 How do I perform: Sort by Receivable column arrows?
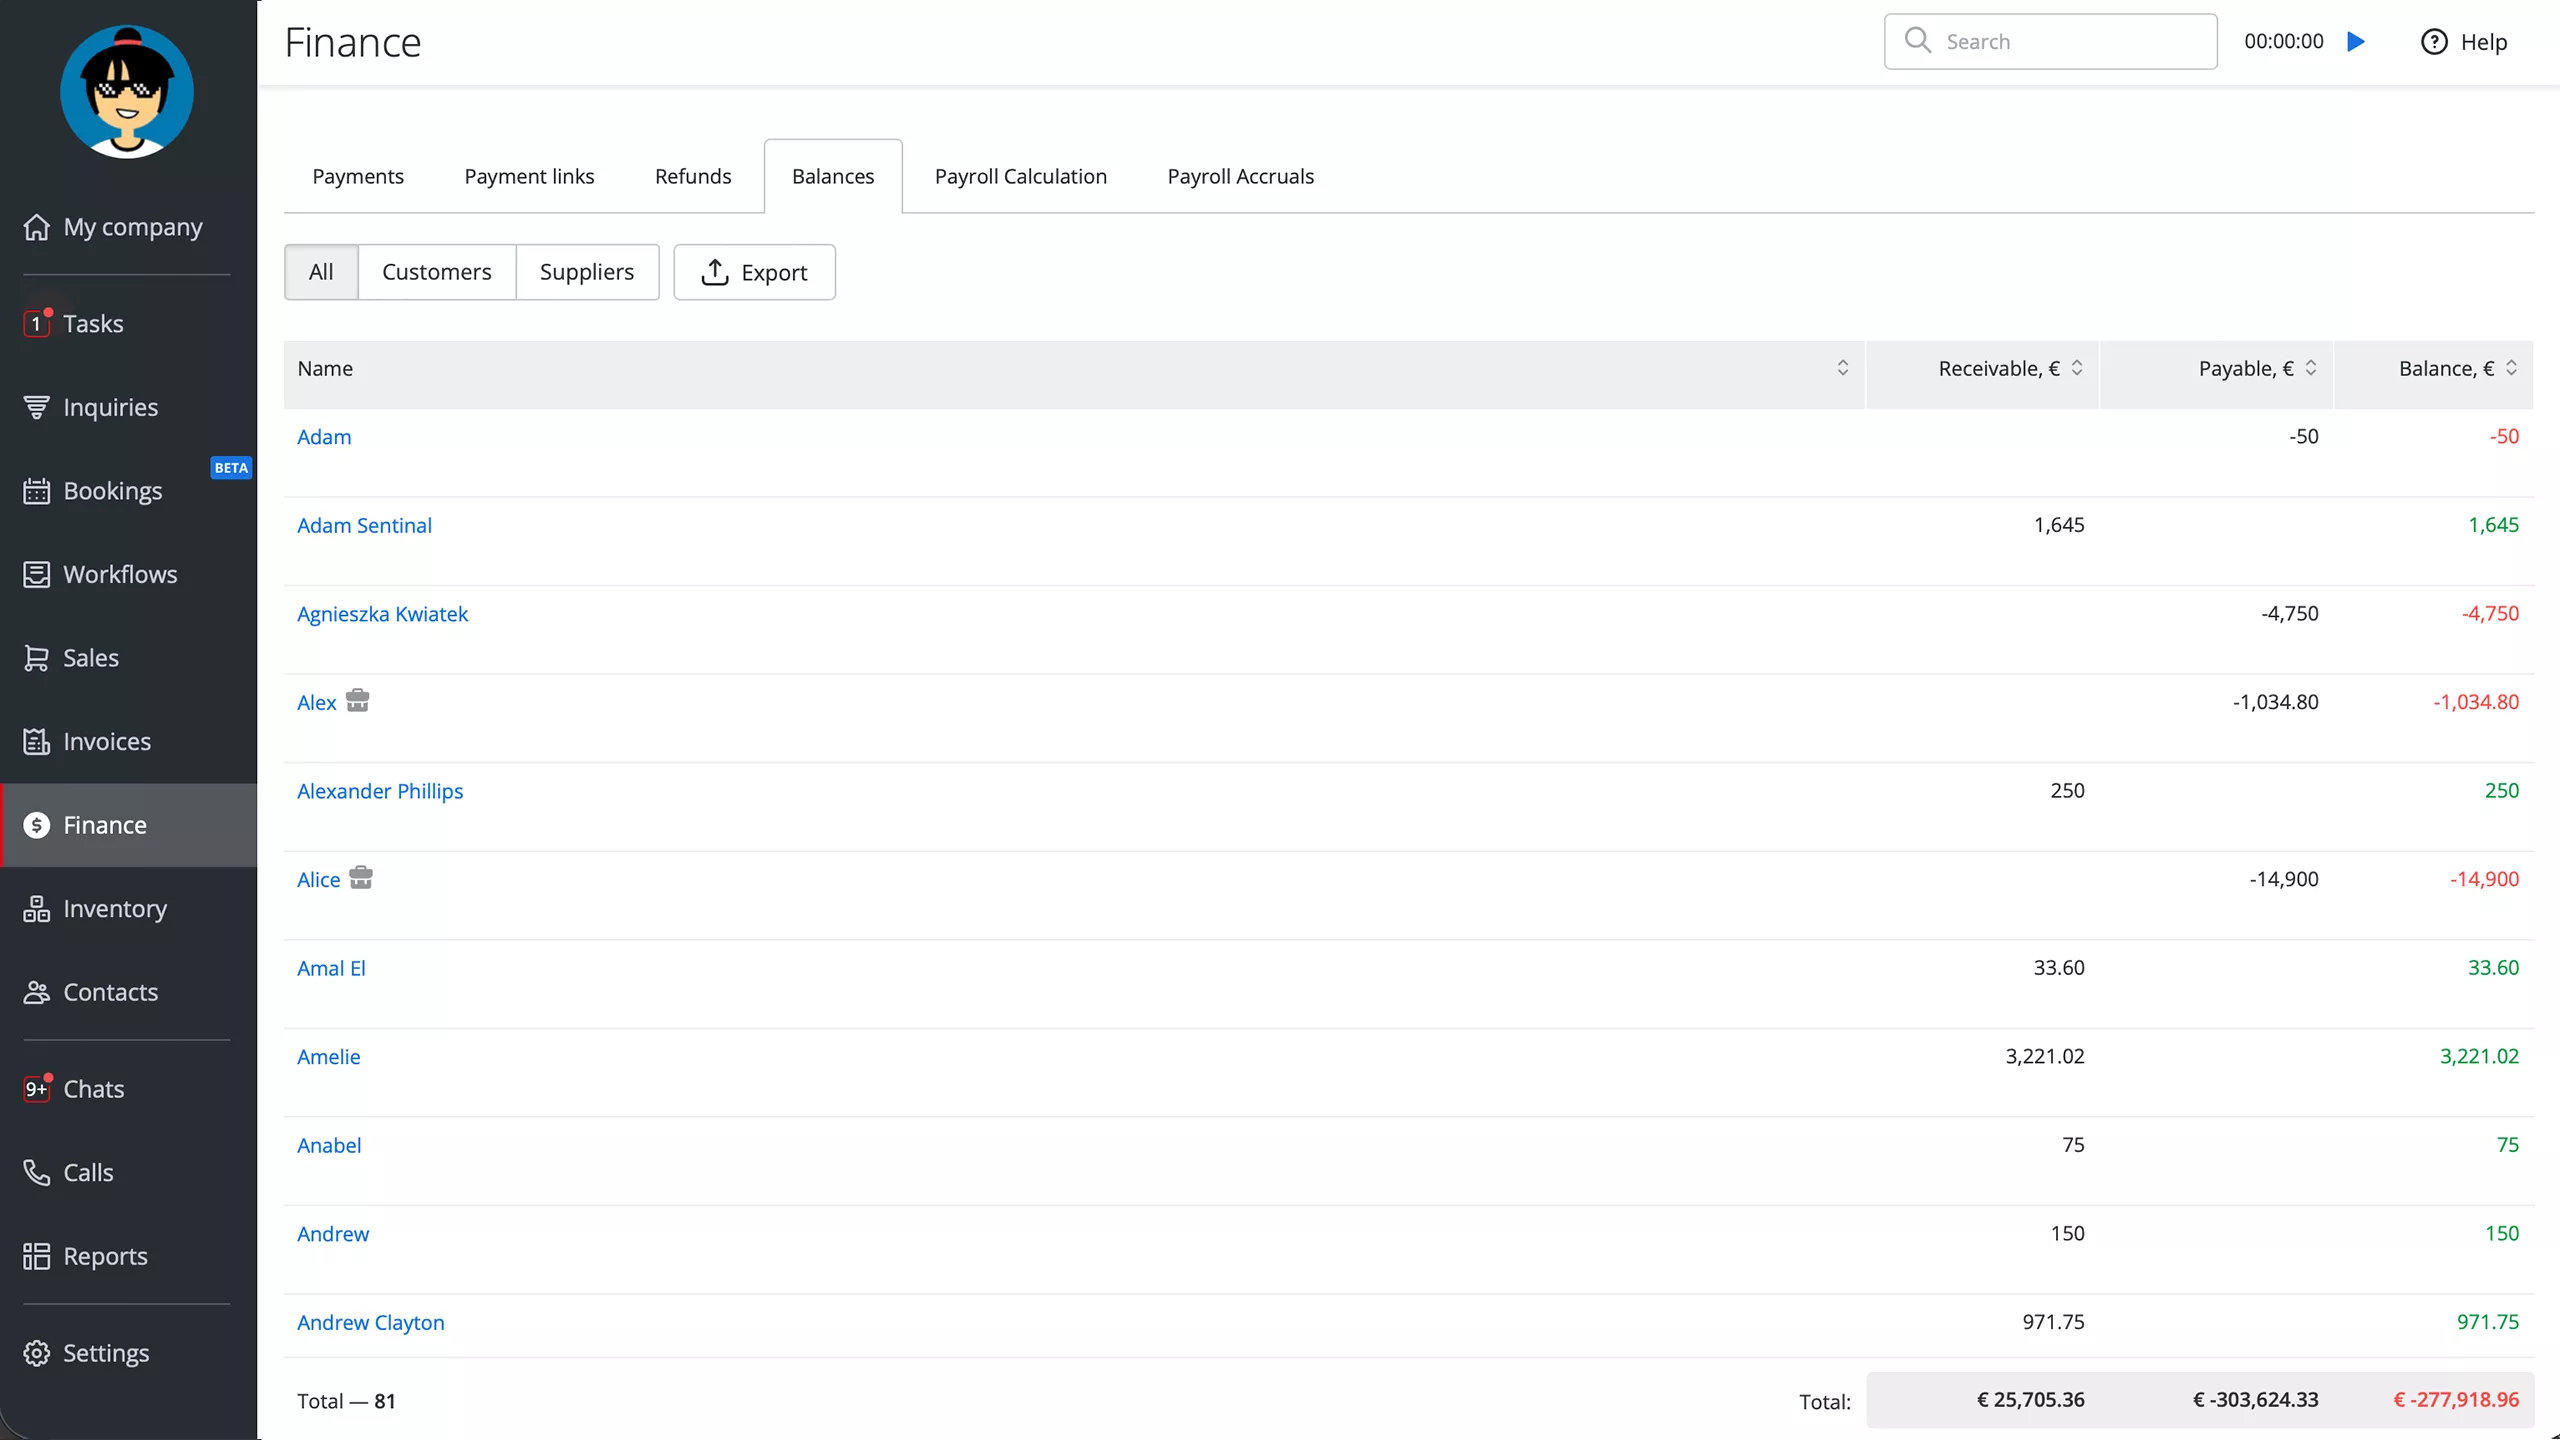2077,368
